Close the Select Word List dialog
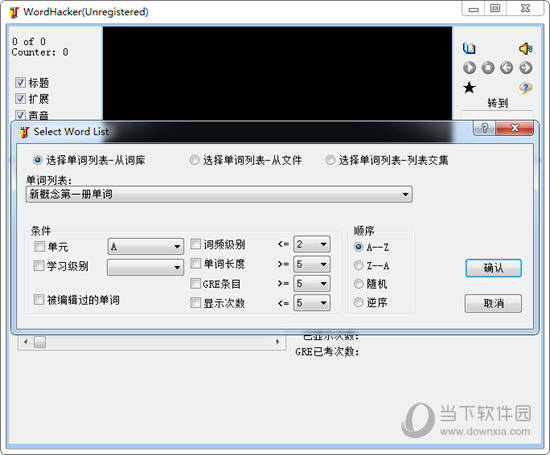 pos(515,128)
